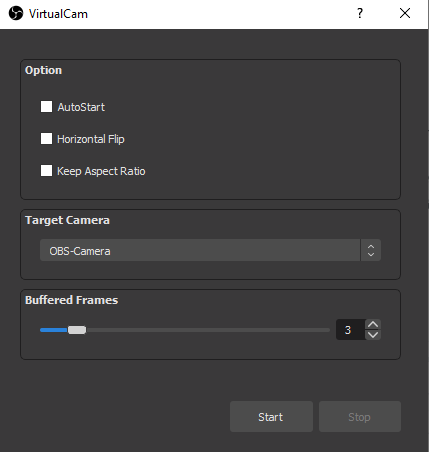Viewport: 429px width, 452px height.
Task: Click the blue filled slider portion
Action: 54,330
